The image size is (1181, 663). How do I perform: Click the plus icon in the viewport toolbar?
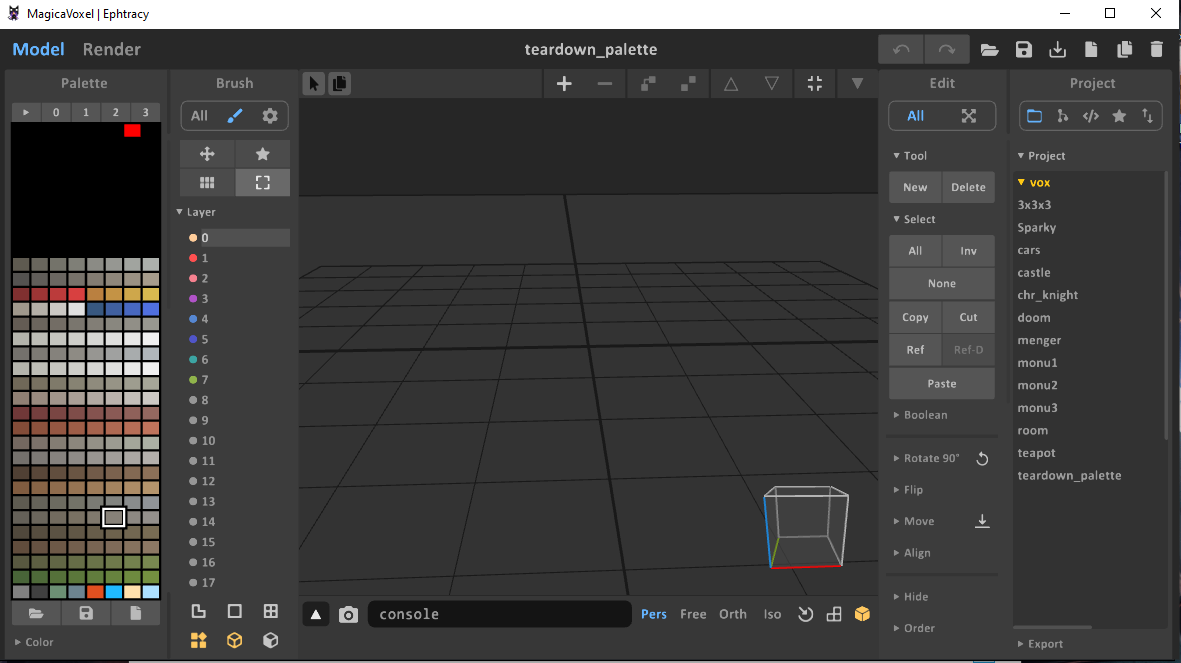564,84
